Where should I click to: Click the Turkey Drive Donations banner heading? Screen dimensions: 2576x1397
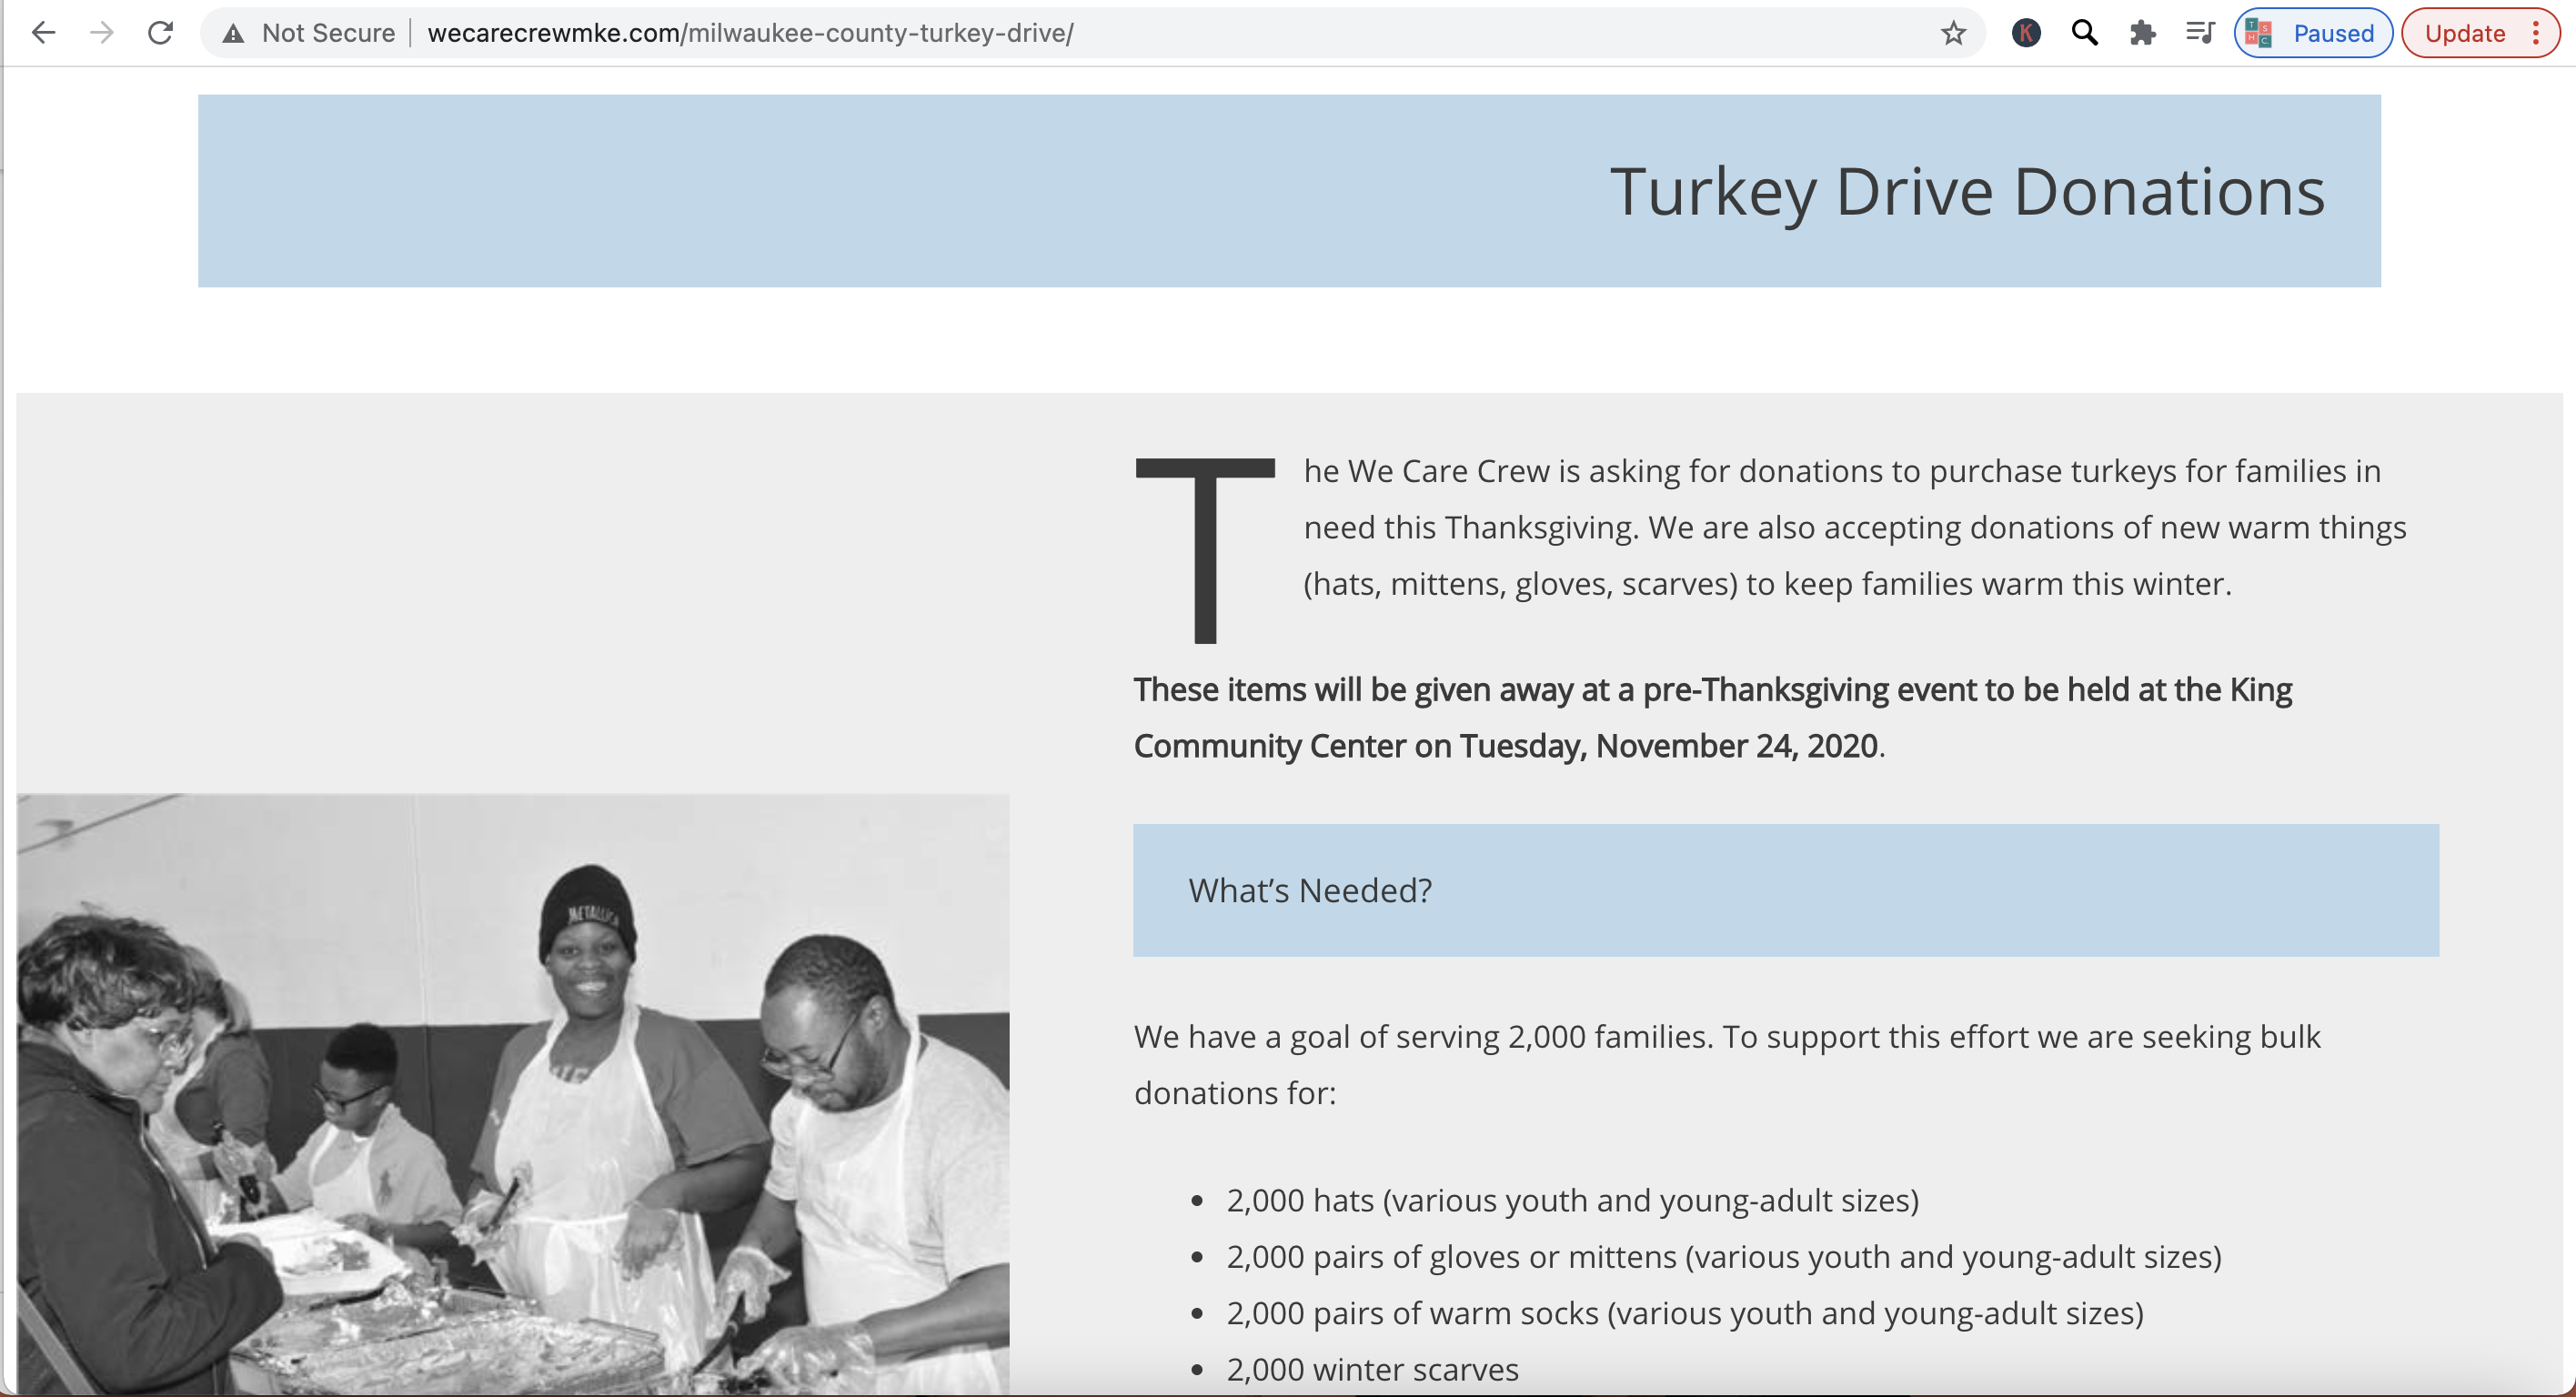(x=1966, y=191)
